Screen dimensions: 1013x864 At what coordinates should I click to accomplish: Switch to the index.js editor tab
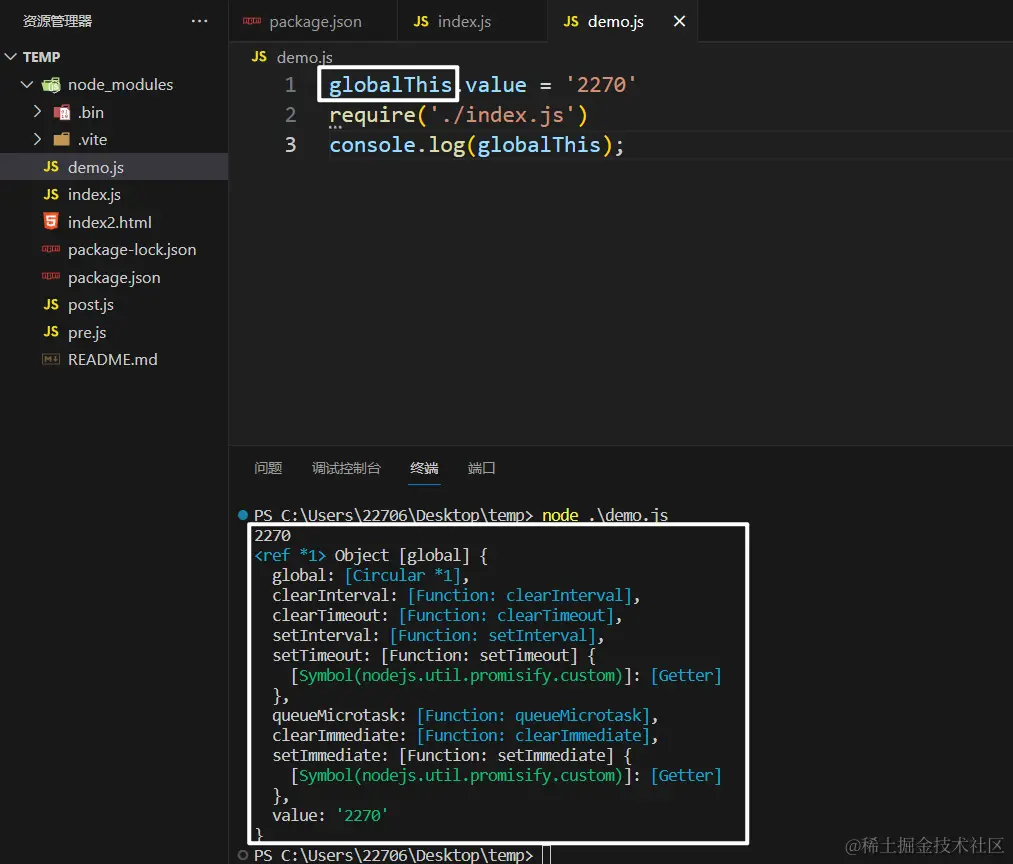tap(472, 21)
